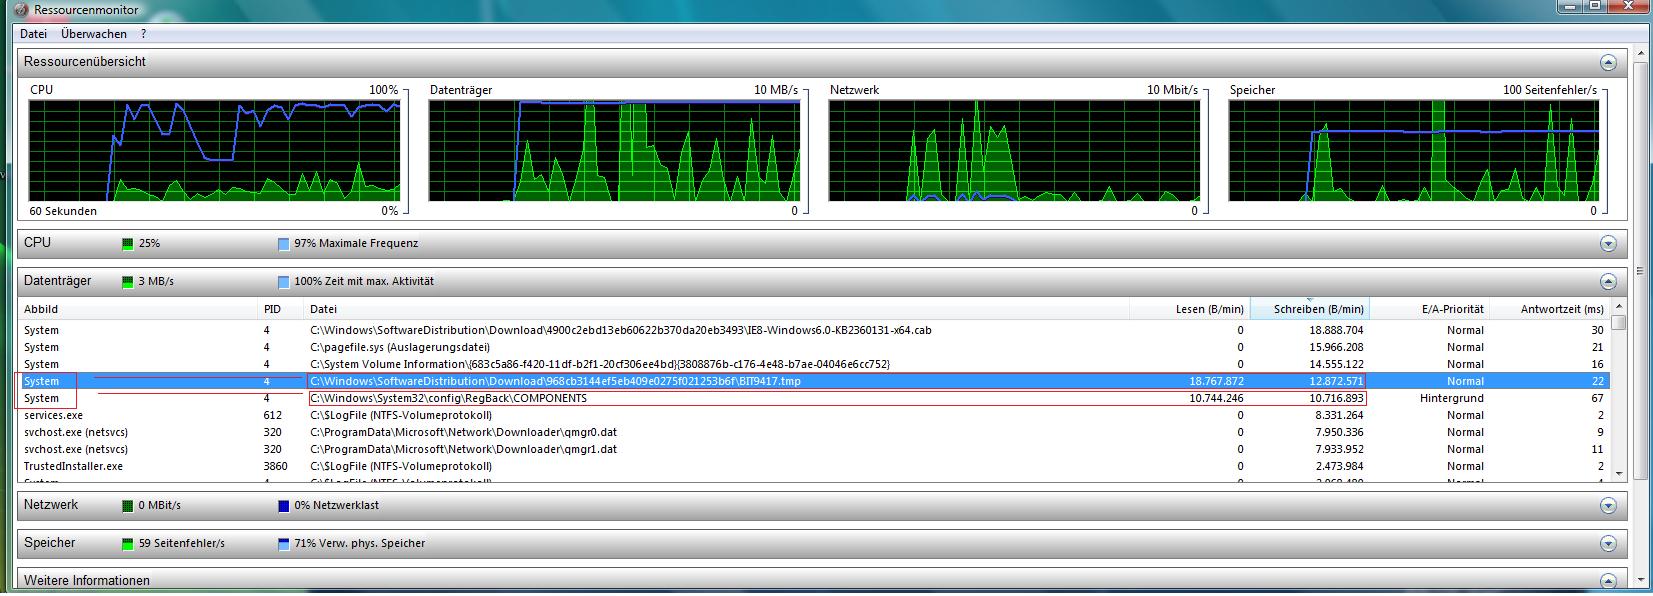Expand the CPU section
The width and height of the screenshot is (1653, 596).
click(x=1608, y=244)
